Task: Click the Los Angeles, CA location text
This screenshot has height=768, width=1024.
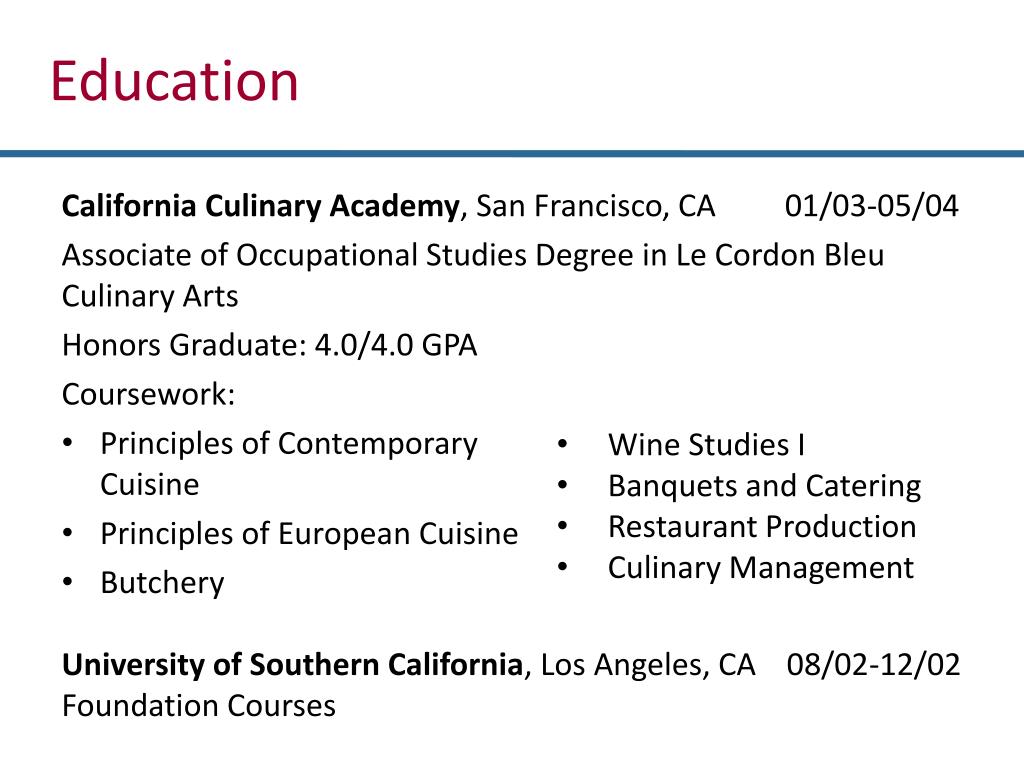Action: [x=648, y=665]
